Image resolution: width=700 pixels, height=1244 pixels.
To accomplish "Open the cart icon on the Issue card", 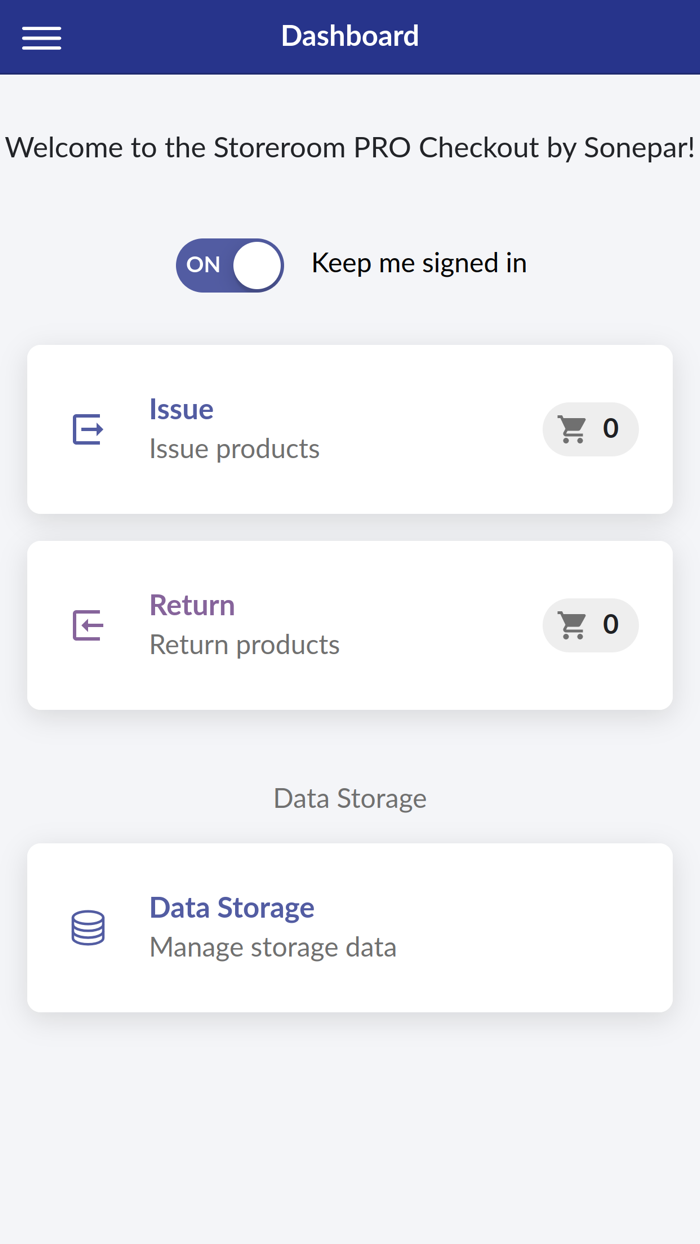I will [x=573, y=428].
